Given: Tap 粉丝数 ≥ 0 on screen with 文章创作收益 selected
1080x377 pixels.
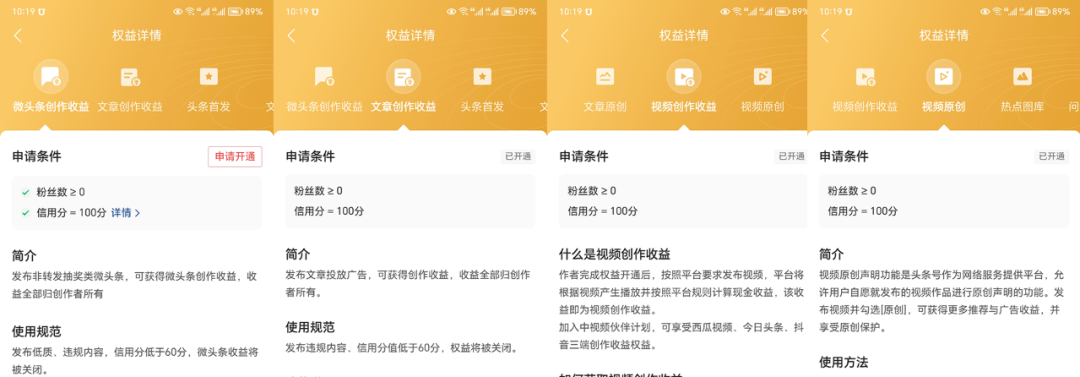Looking at the screenshot, I should [x=318, y=191].
